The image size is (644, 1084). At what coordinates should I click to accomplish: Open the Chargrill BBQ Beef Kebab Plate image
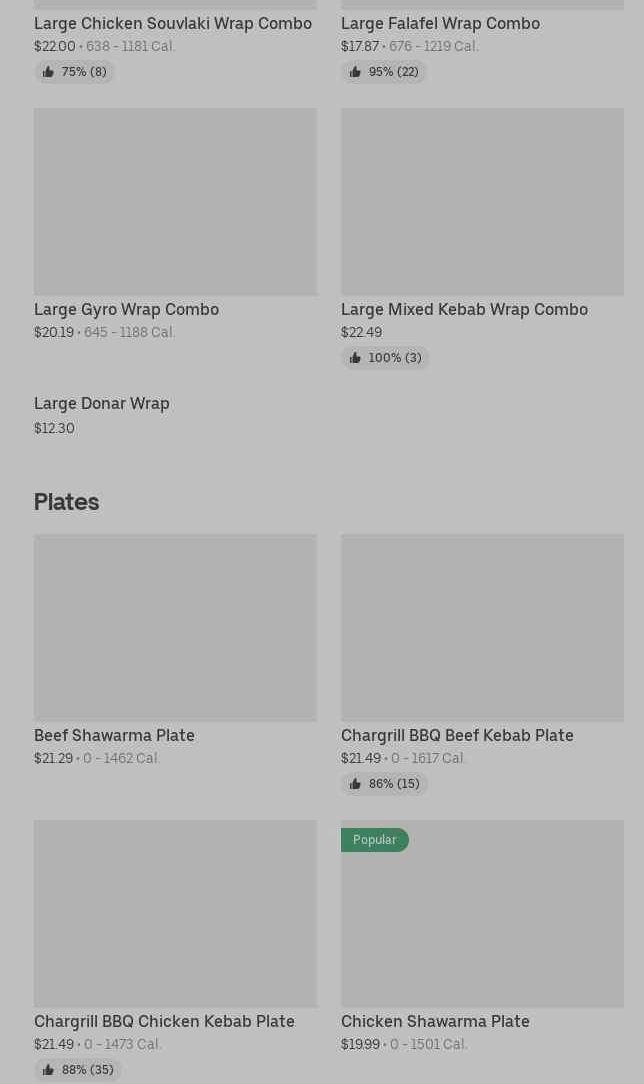click(482, 628)
